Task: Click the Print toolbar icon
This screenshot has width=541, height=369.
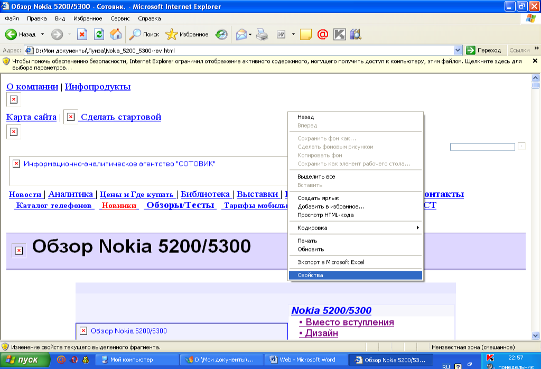Action: click(262, 34)
